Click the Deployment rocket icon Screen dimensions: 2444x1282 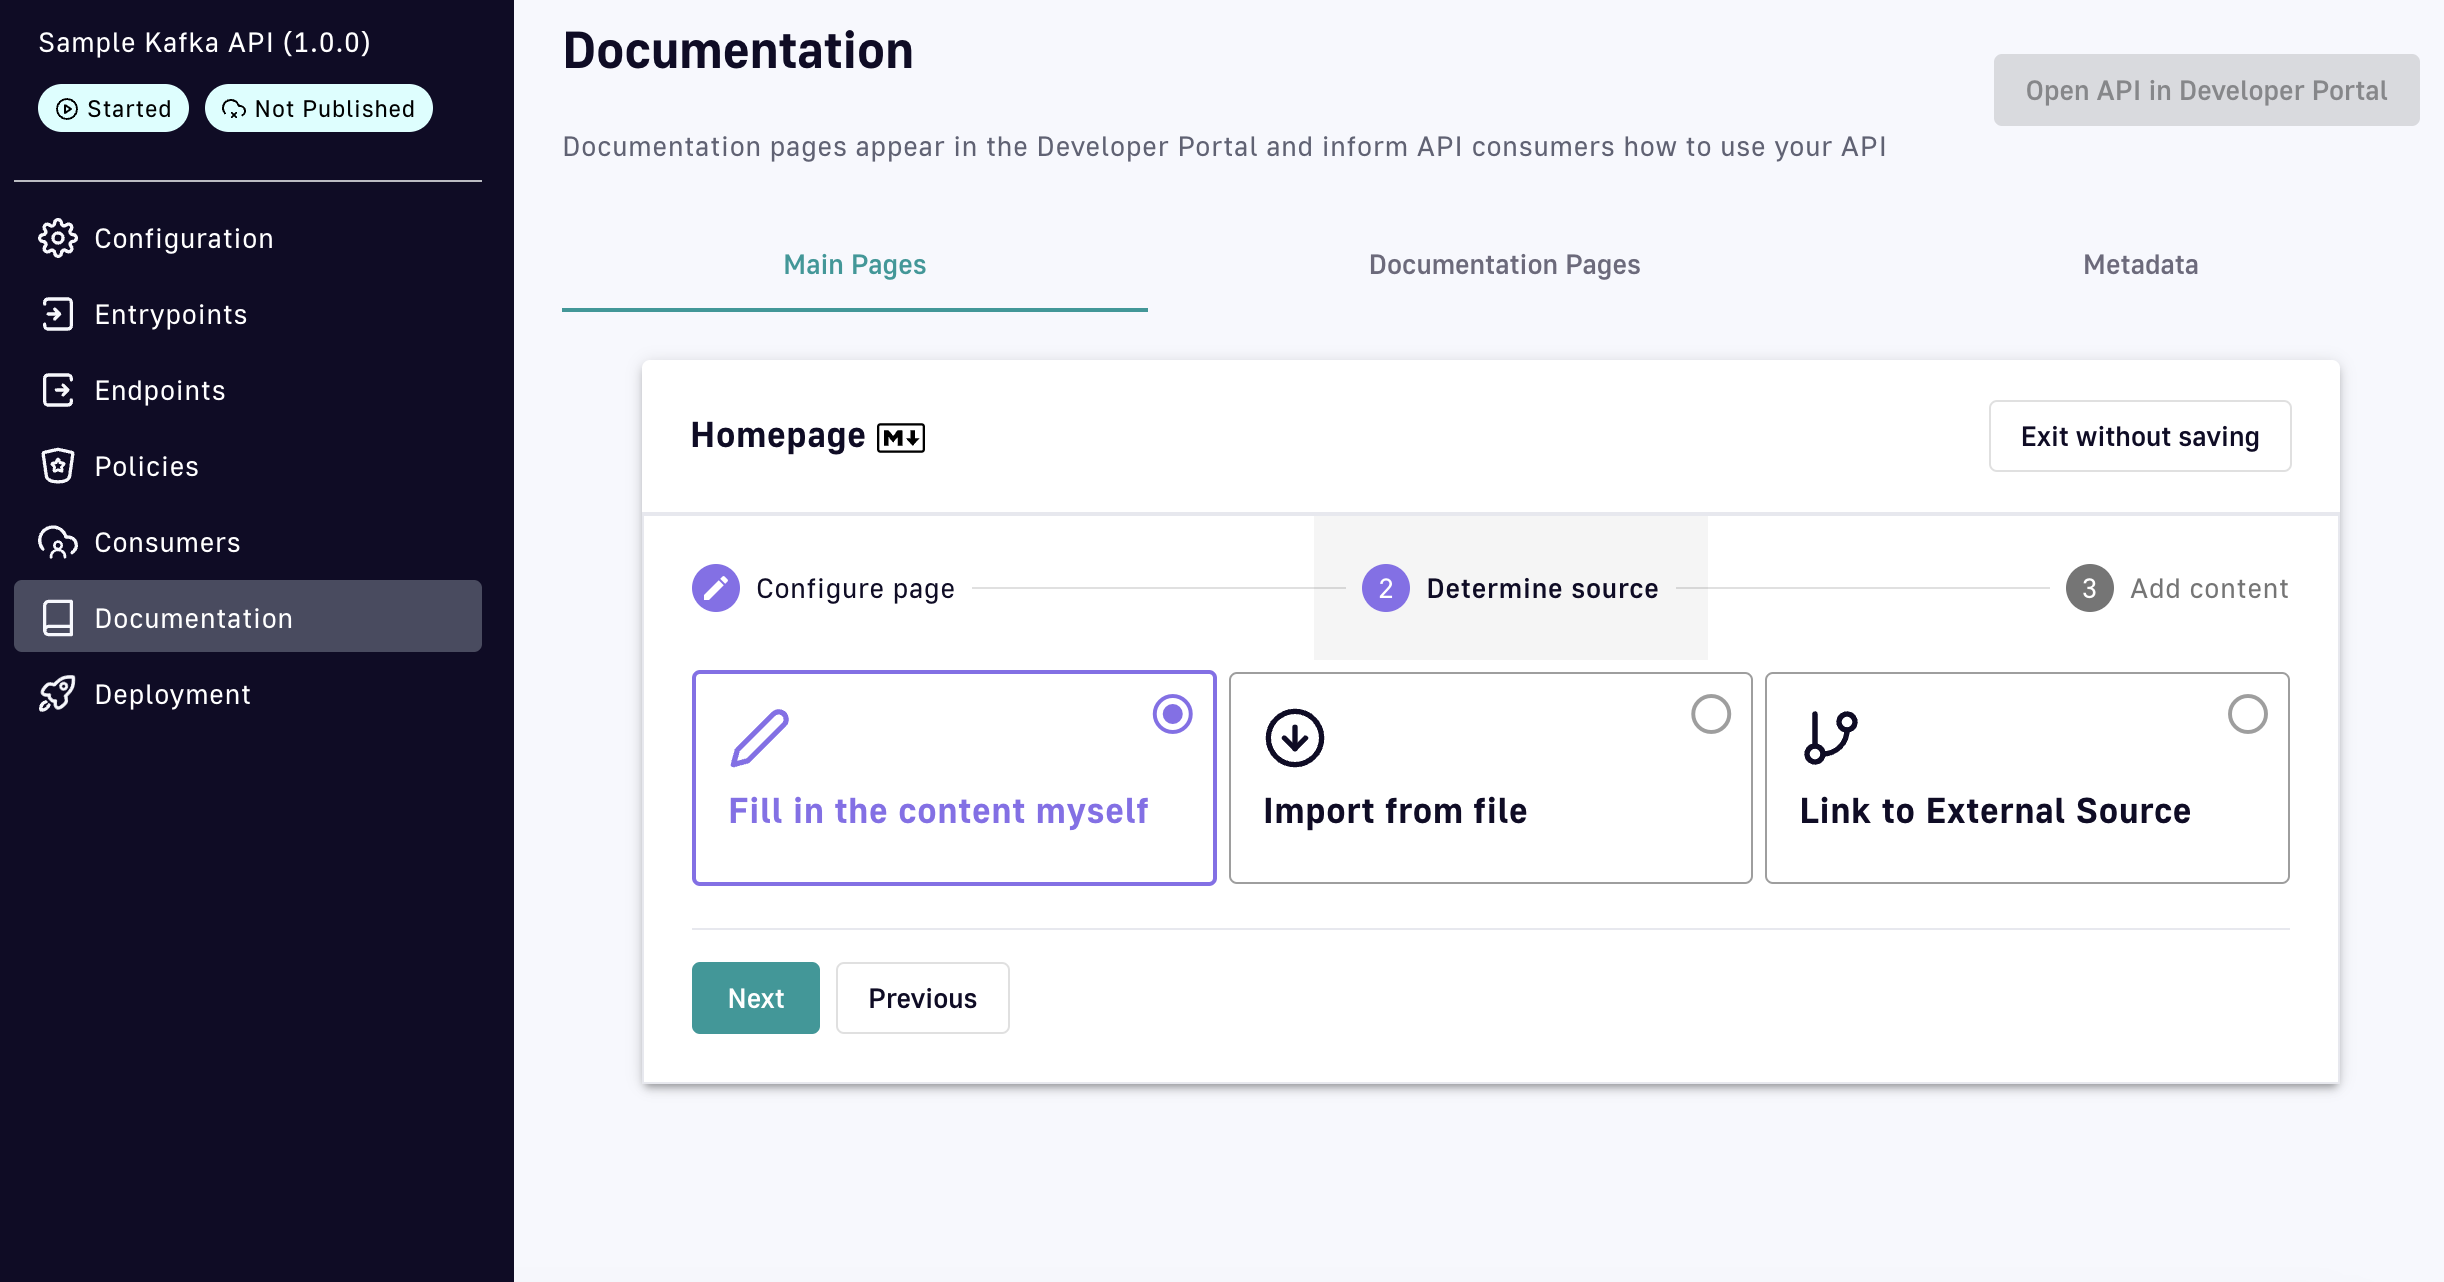(x=57, y=694)
